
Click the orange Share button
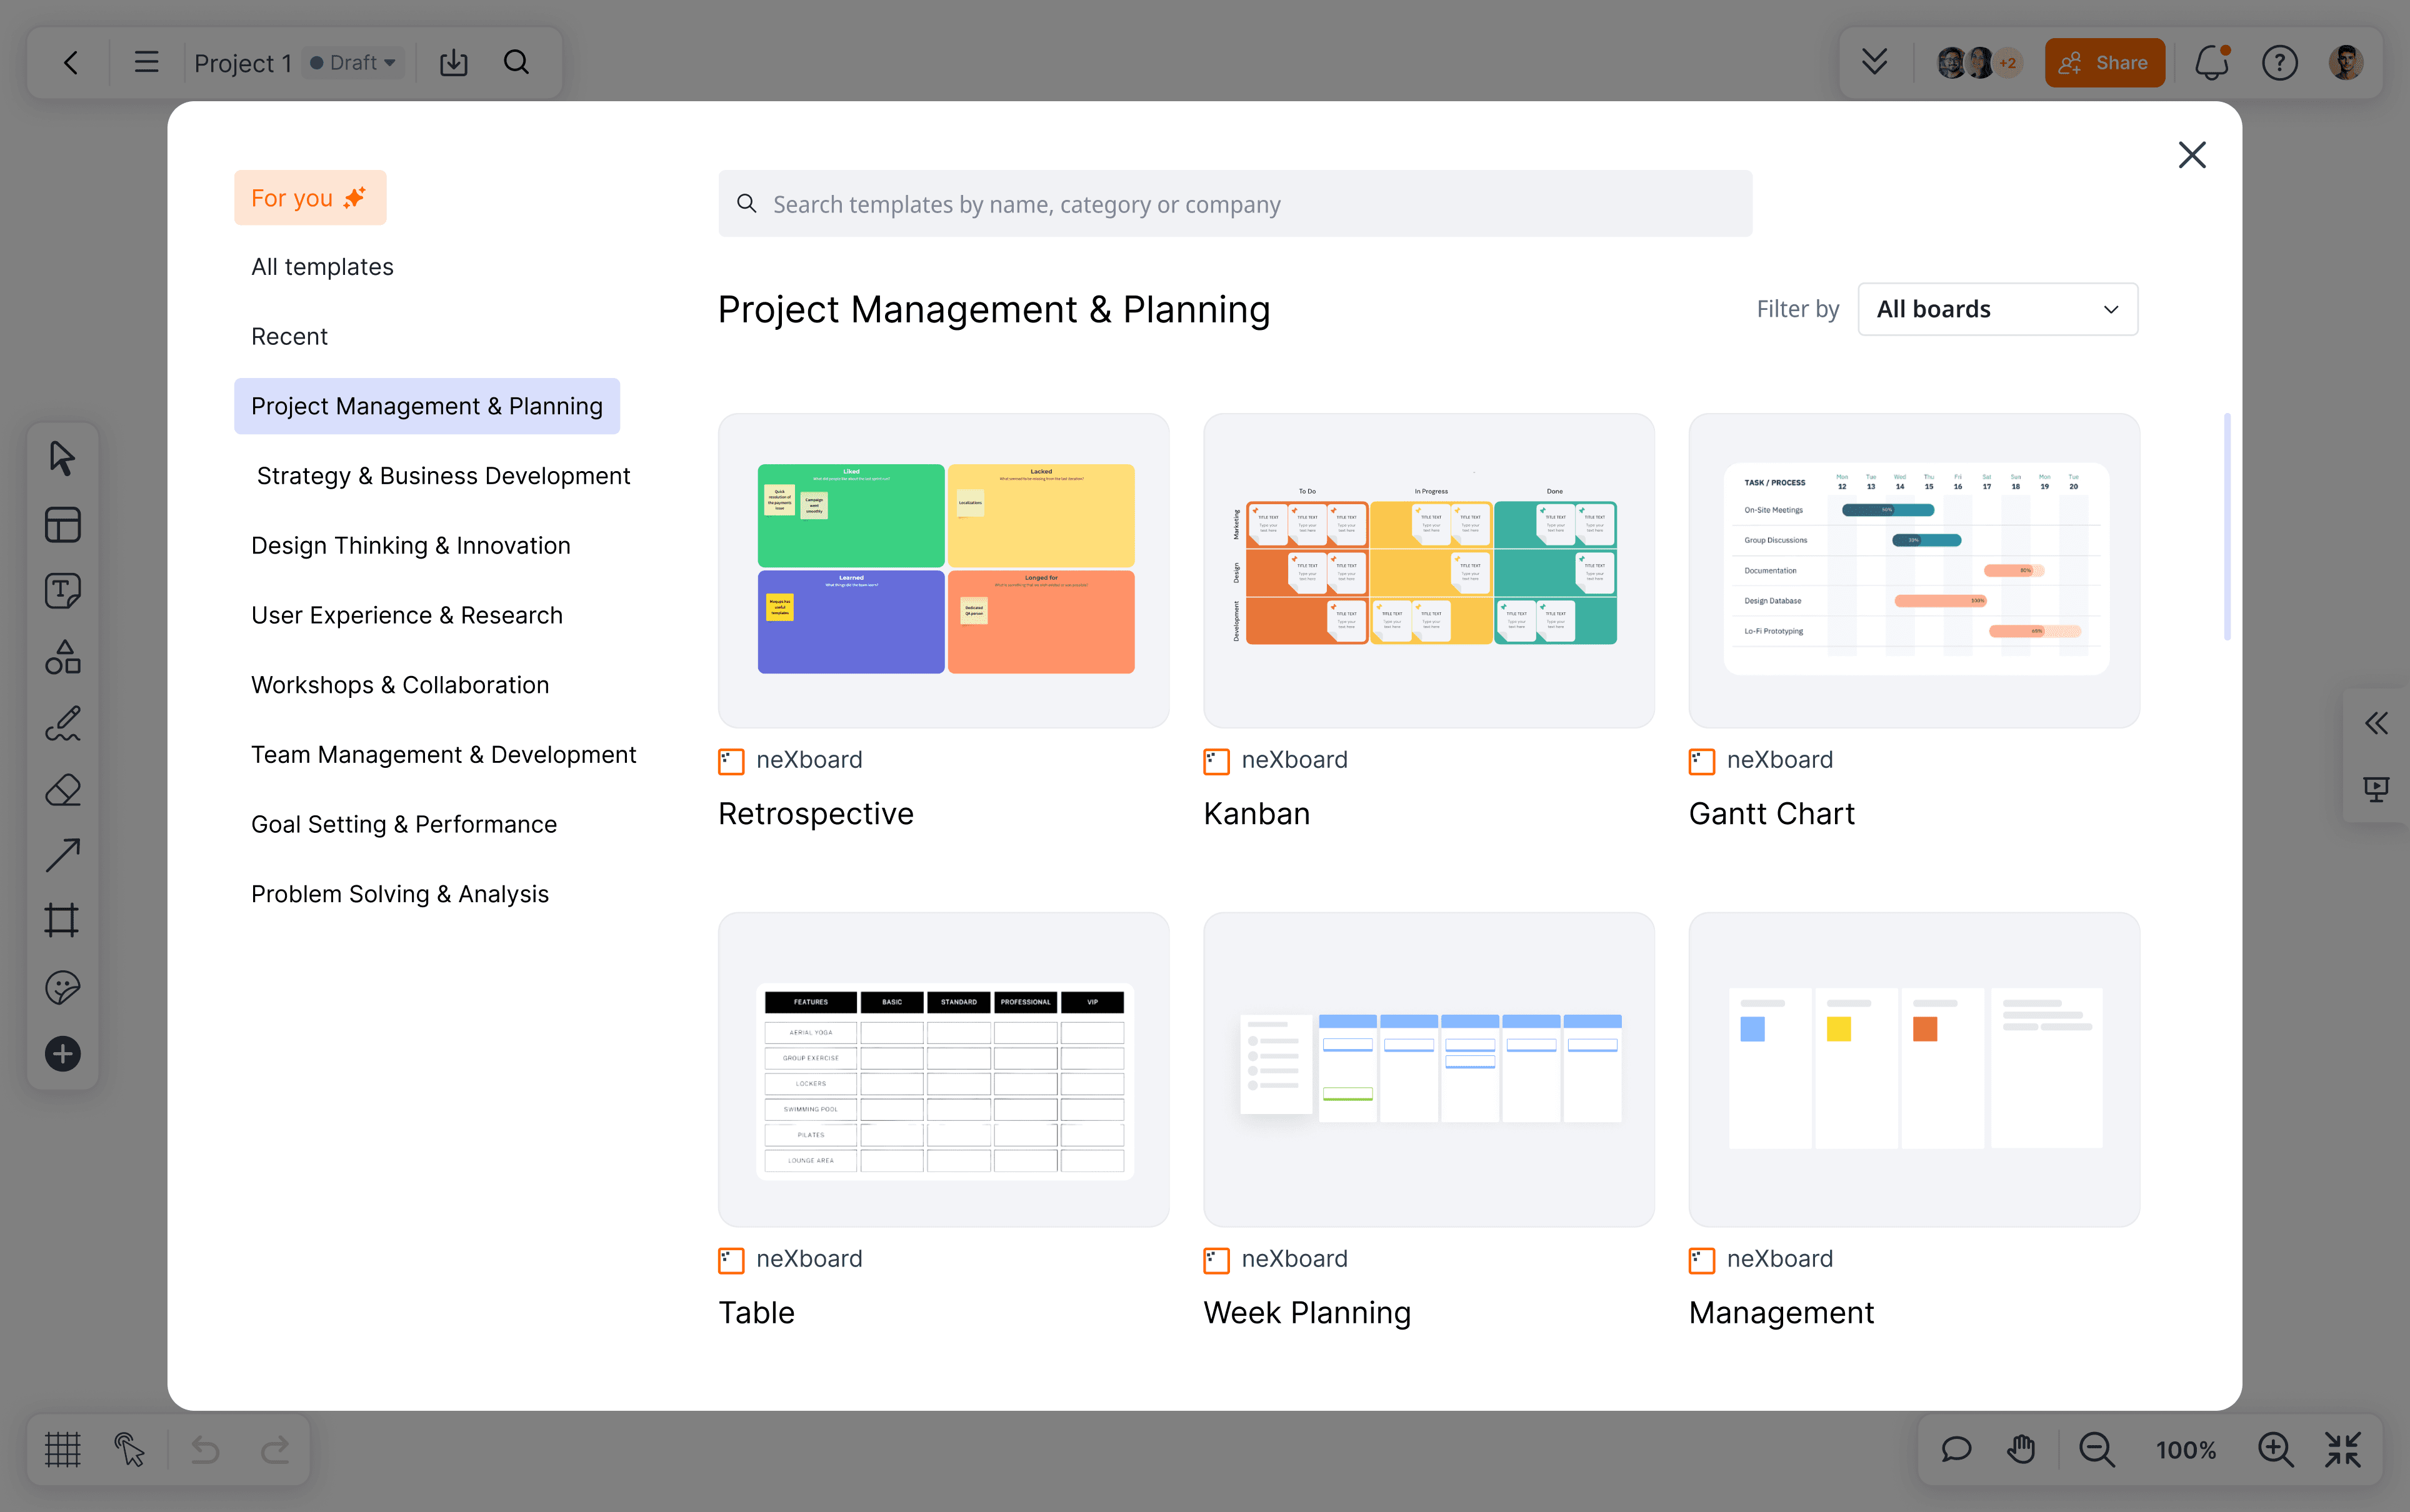(2104, 63)
